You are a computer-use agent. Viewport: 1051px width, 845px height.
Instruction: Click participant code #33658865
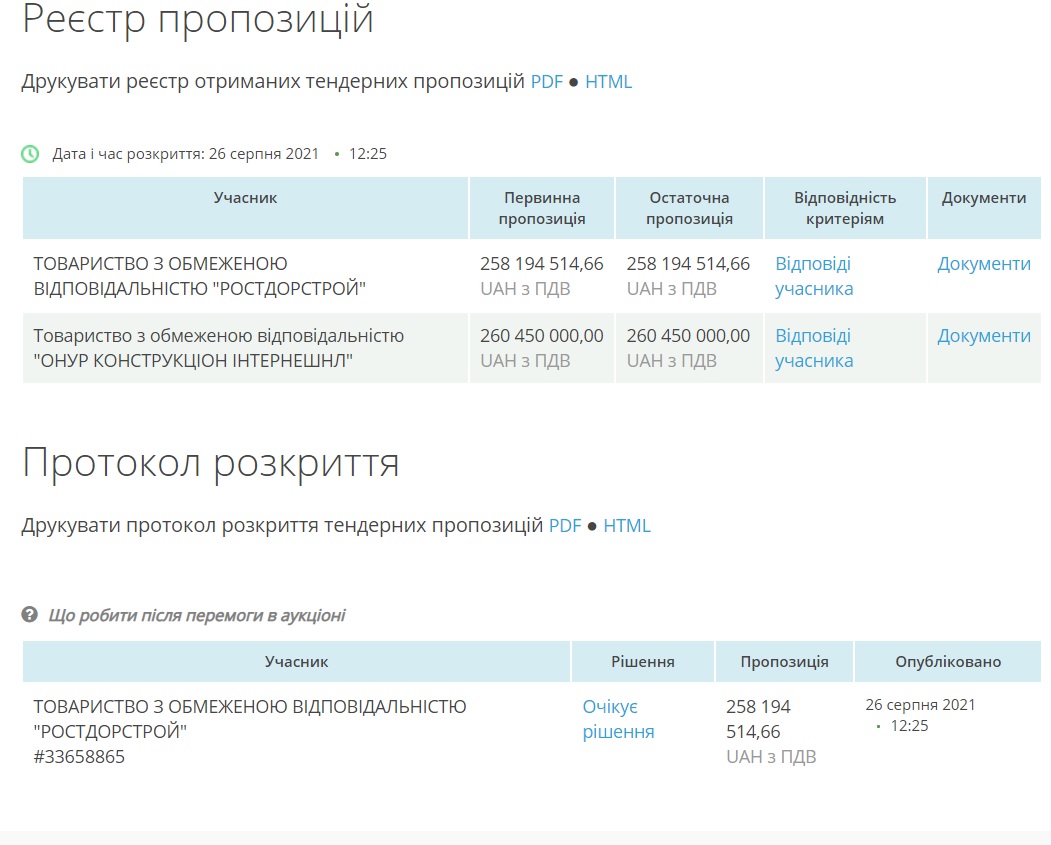tap(79, 757)
